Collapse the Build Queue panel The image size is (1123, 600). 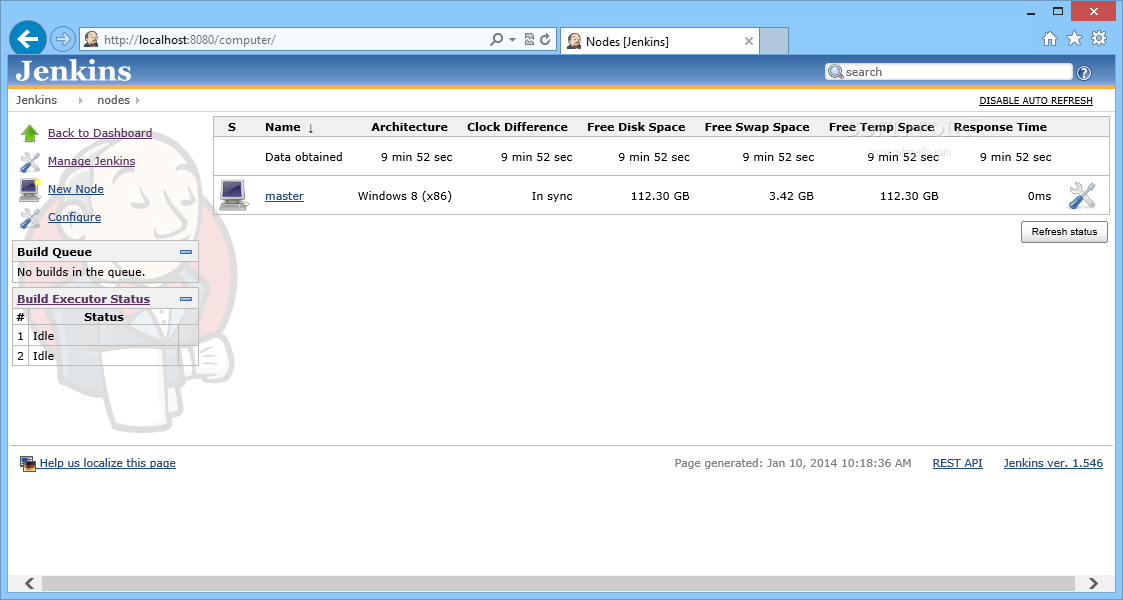[186, 252]
